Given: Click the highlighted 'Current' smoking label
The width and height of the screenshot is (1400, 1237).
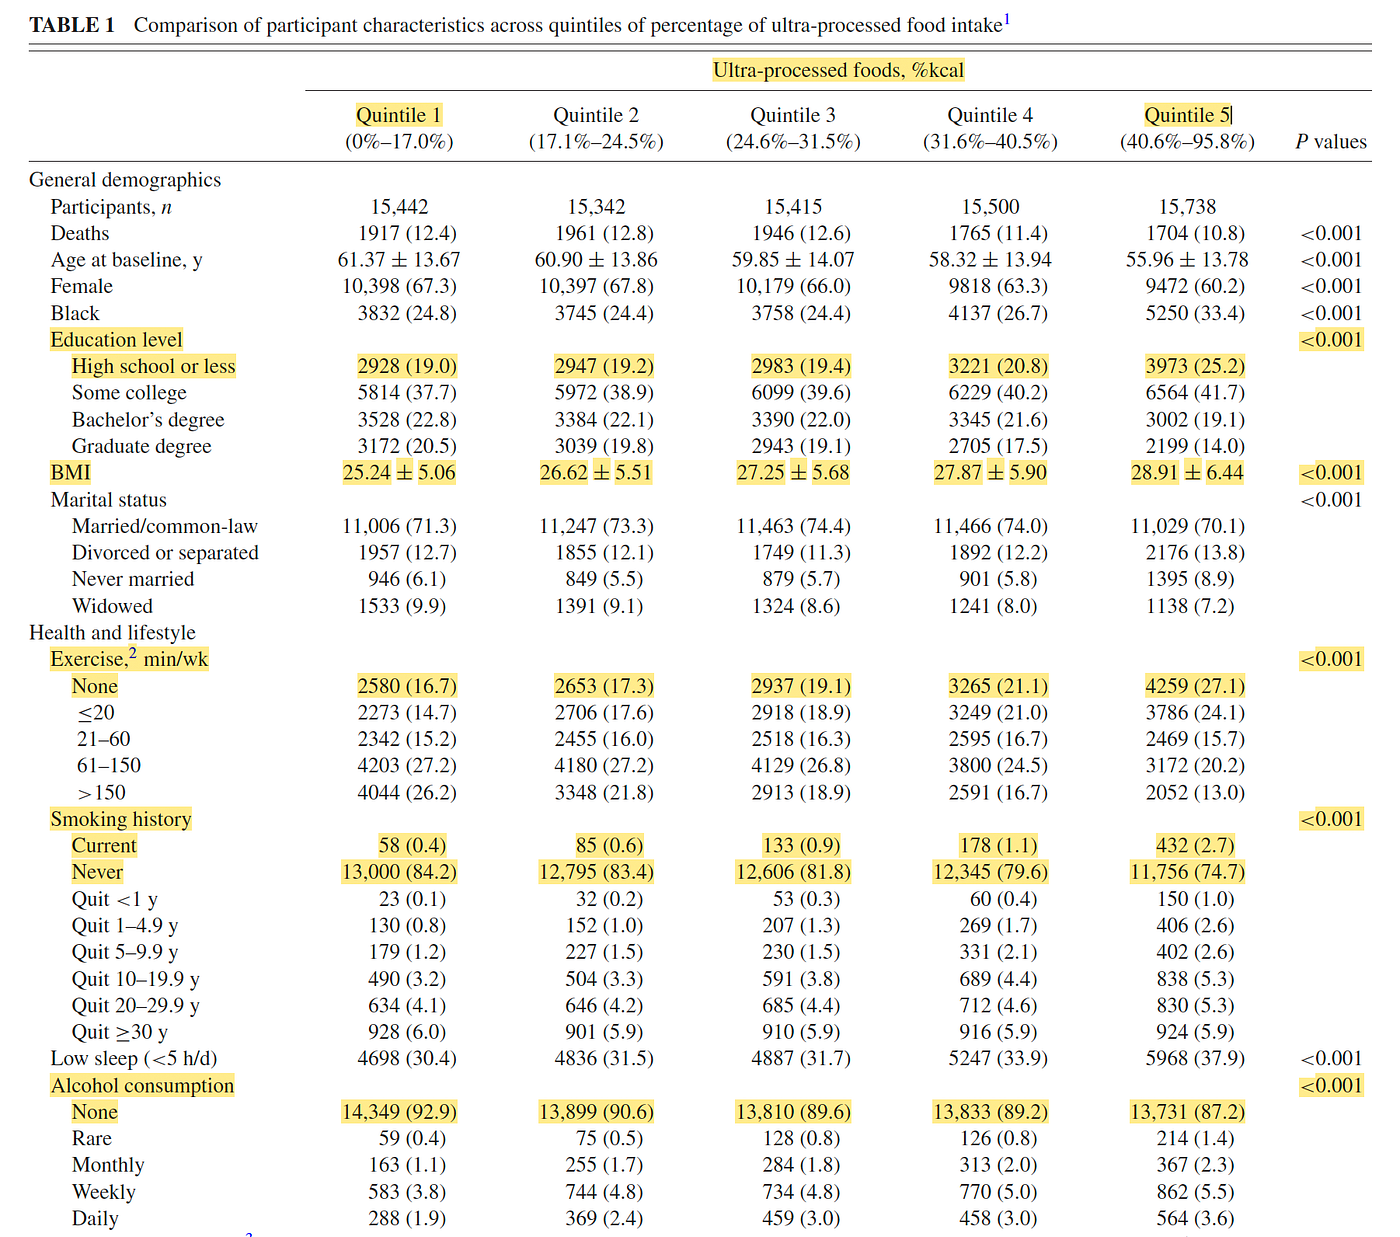Looking at the screenshot, I should [104, 846].
